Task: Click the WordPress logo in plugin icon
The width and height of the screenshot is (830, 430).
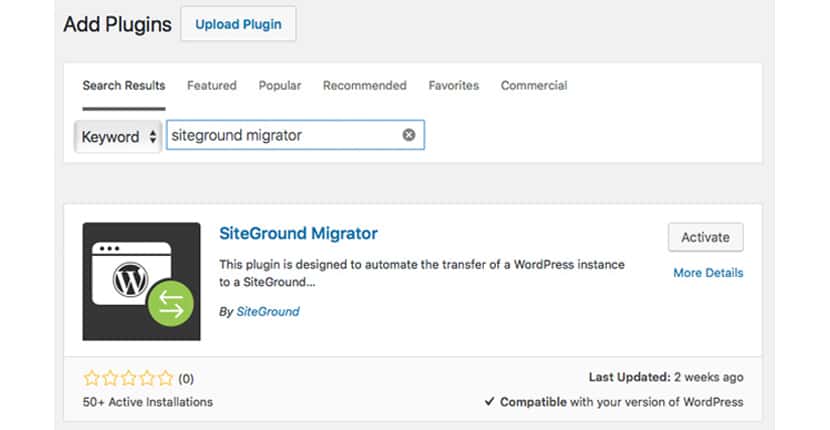Action: pos(130,279)
